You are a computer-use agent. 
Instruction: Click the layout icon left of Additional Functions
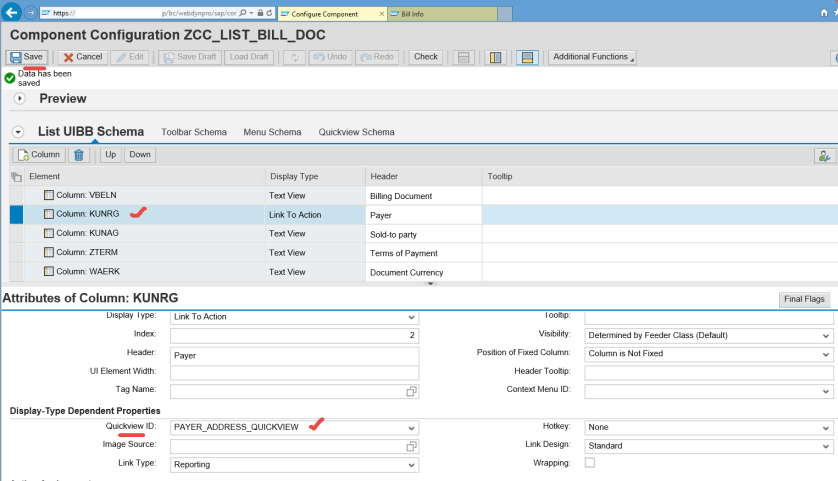527,57
